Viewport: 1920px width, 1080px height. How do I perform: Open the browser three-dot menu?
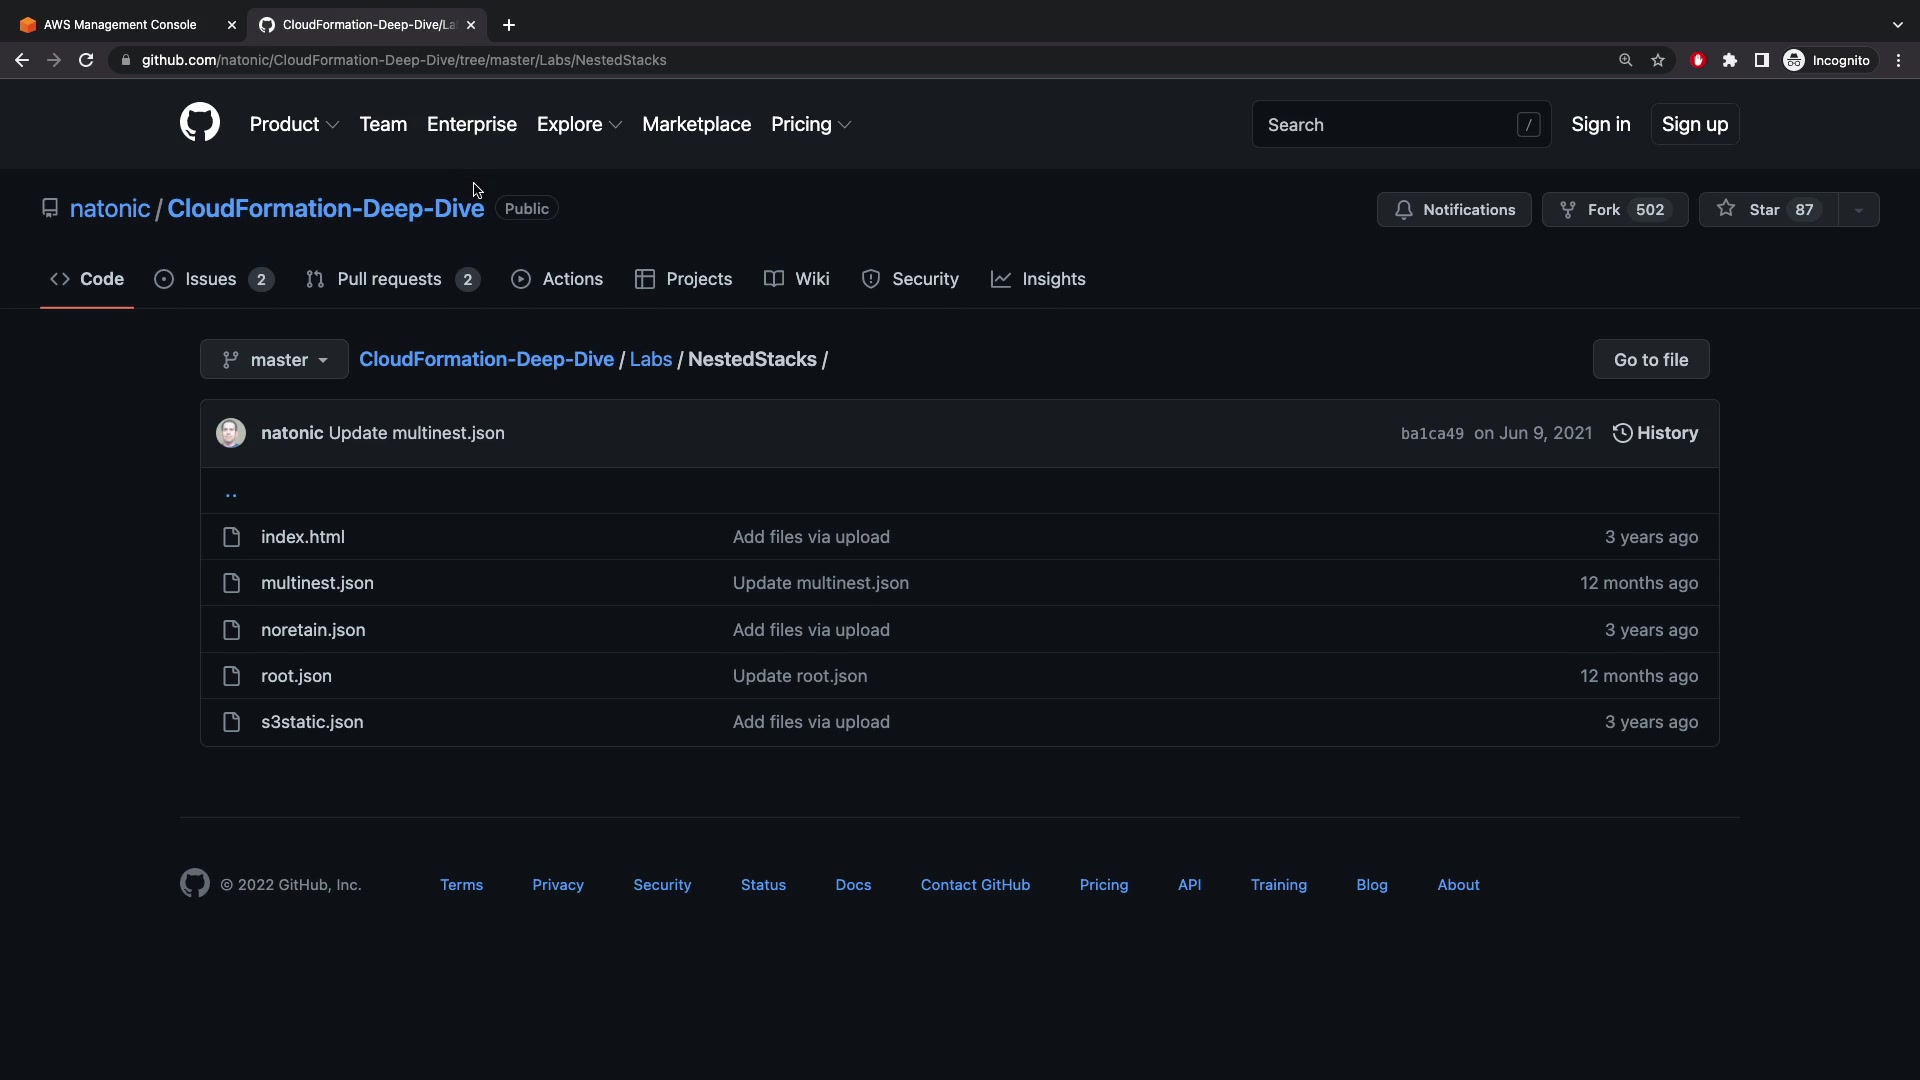tap(1898, 60)
